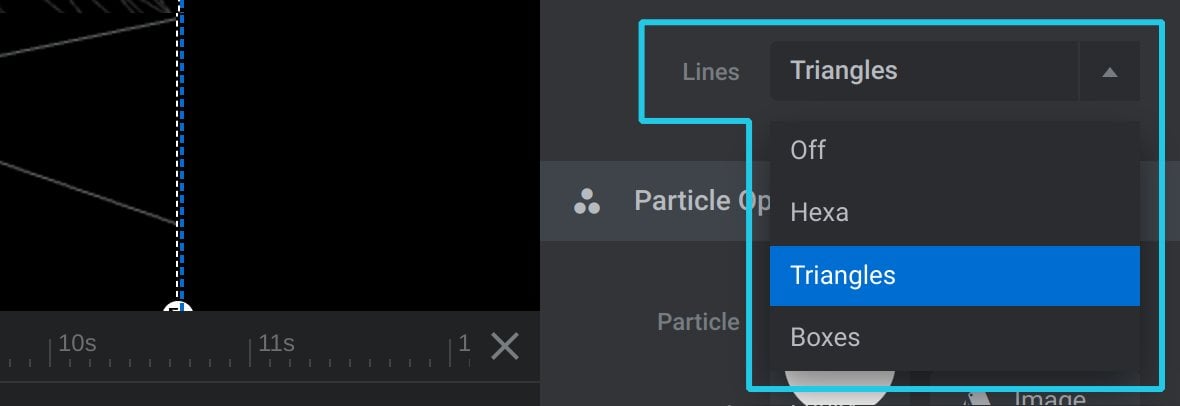The image size is (1180, 406).
Task: Jump to the 10s mark on timeline
Action: click(77, 343)
